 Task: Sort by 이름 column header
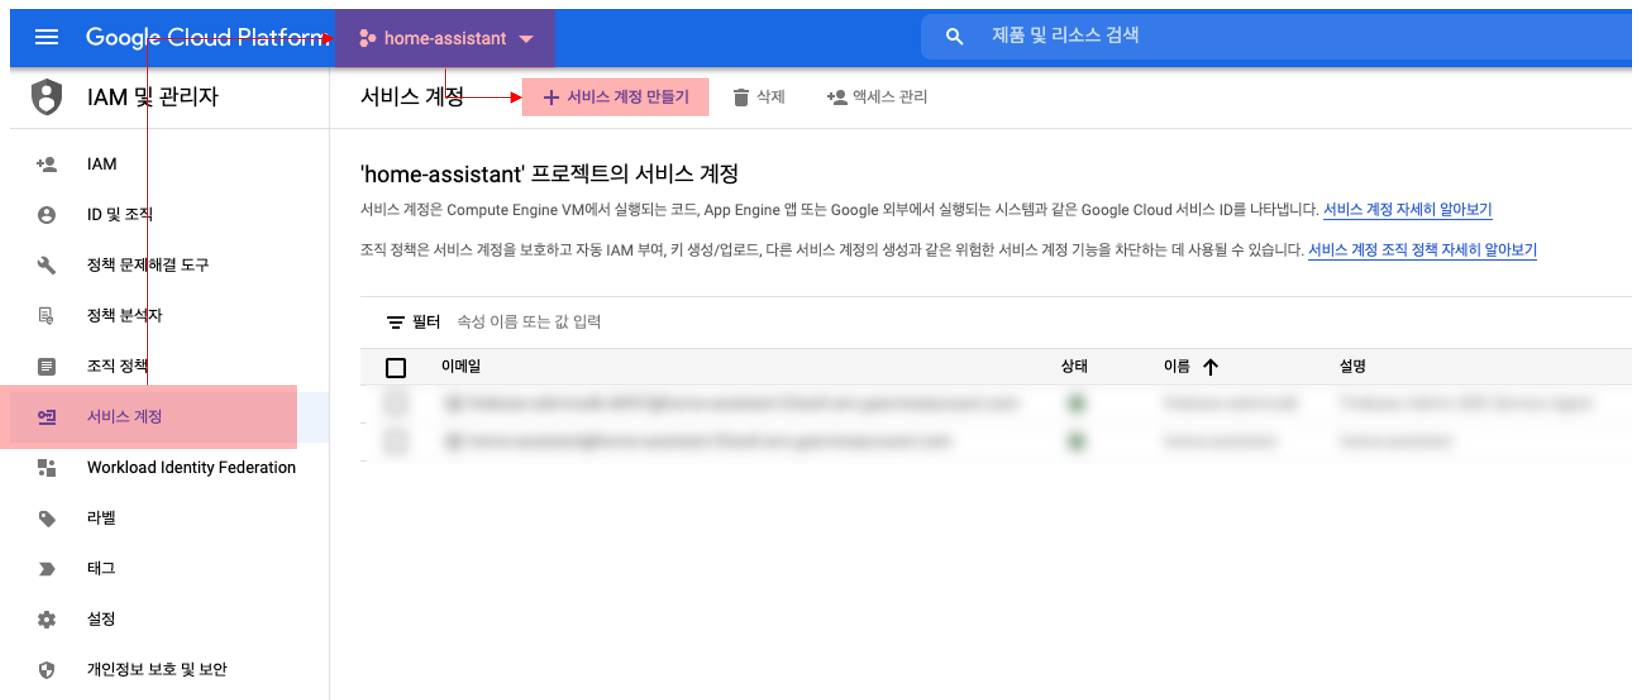click(x=1177, y=366)
